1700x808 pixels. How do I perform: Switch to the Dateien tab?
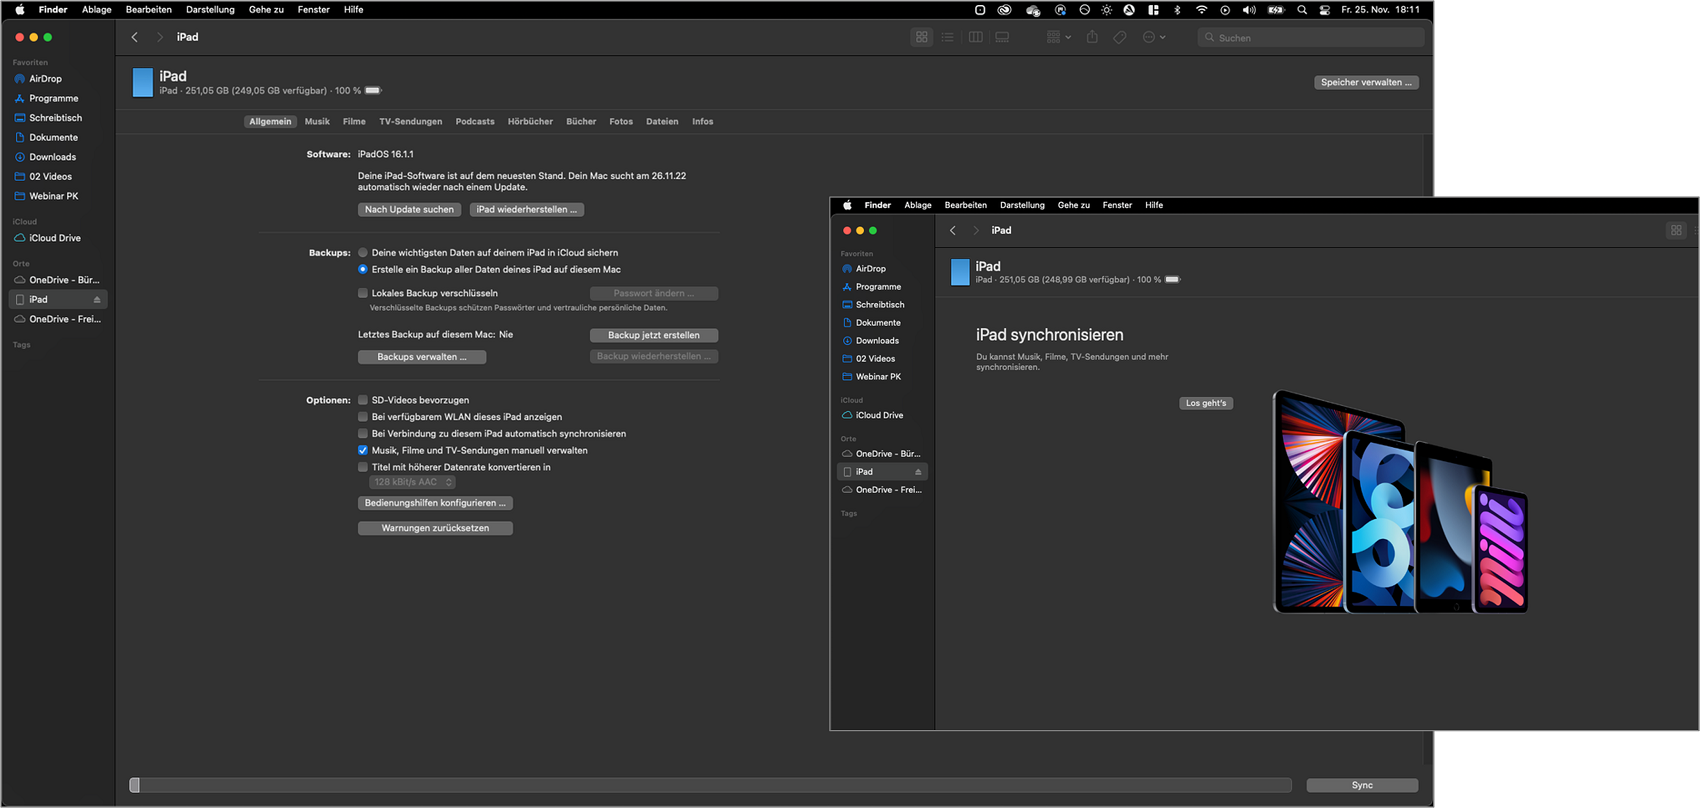[662, 122]
